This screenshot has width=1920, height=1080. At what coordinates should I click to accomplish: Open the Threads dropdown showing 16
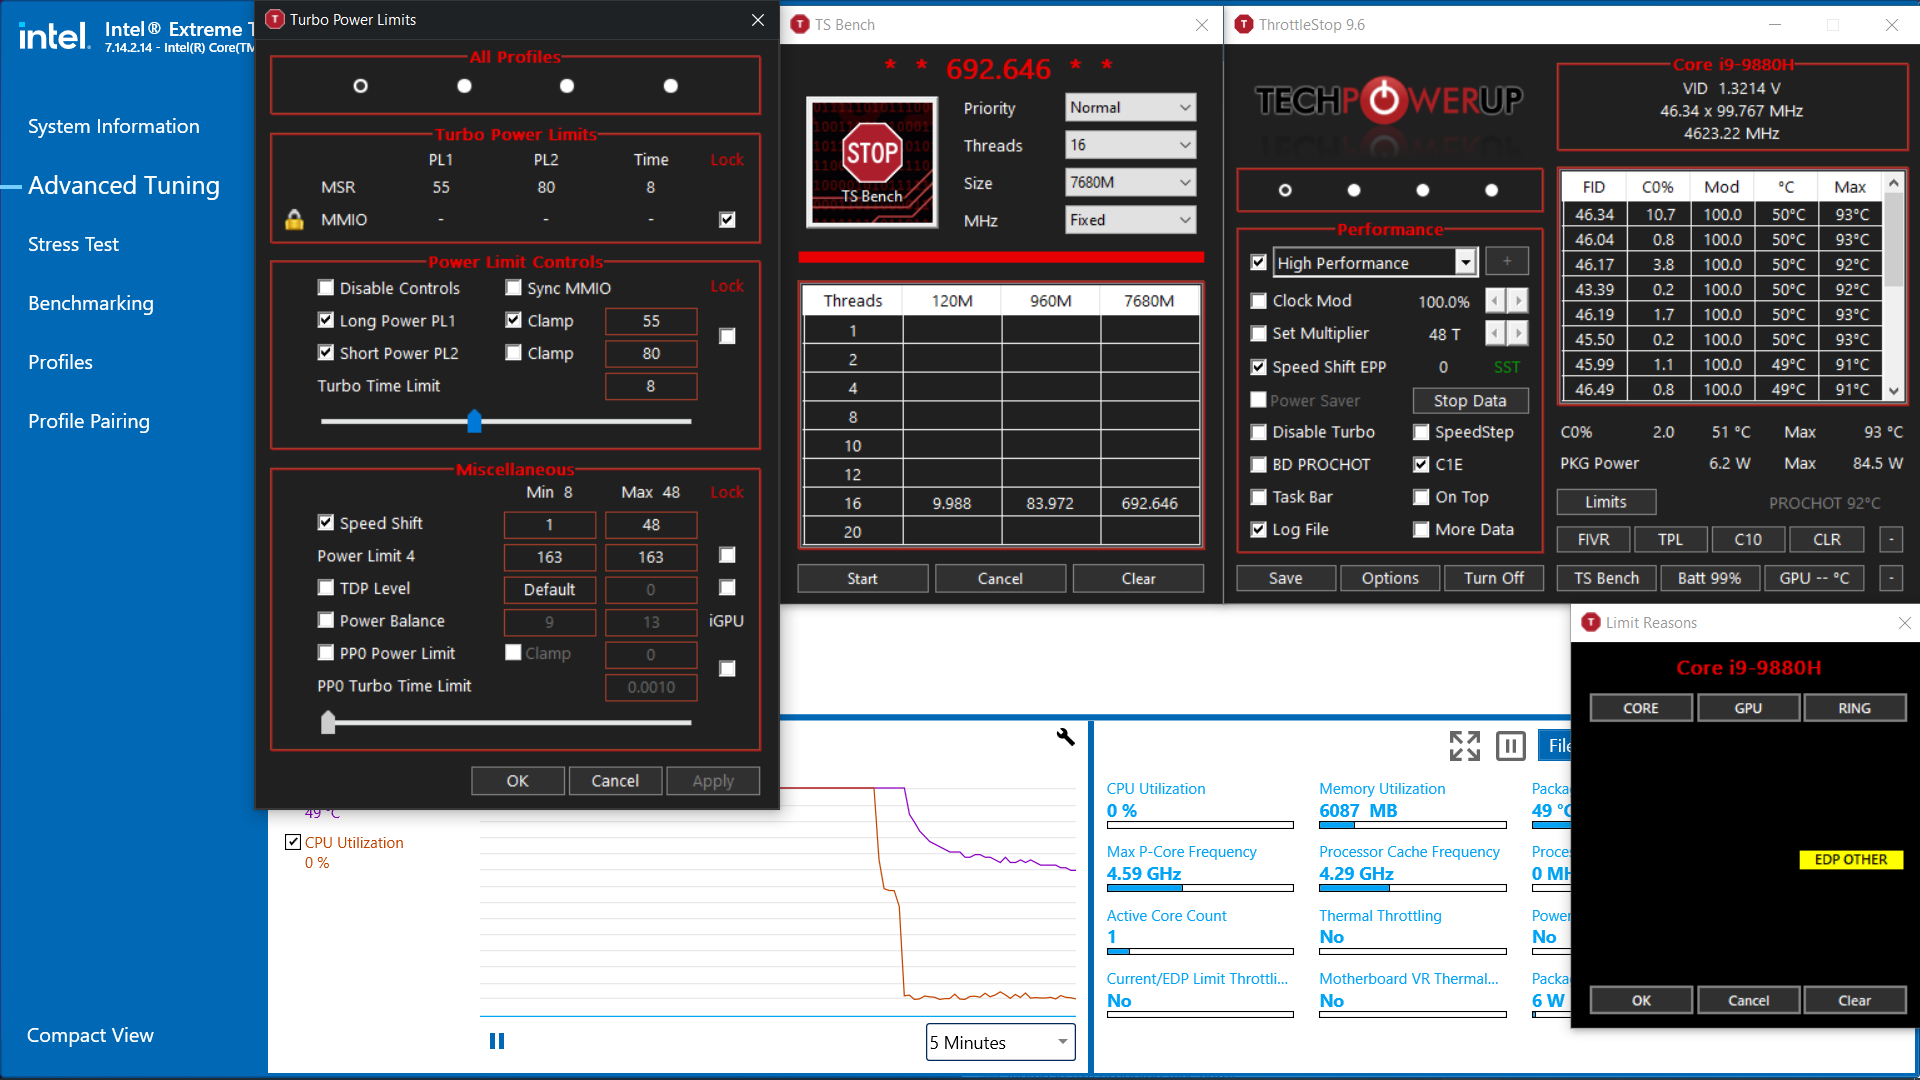coord(1131,145)
